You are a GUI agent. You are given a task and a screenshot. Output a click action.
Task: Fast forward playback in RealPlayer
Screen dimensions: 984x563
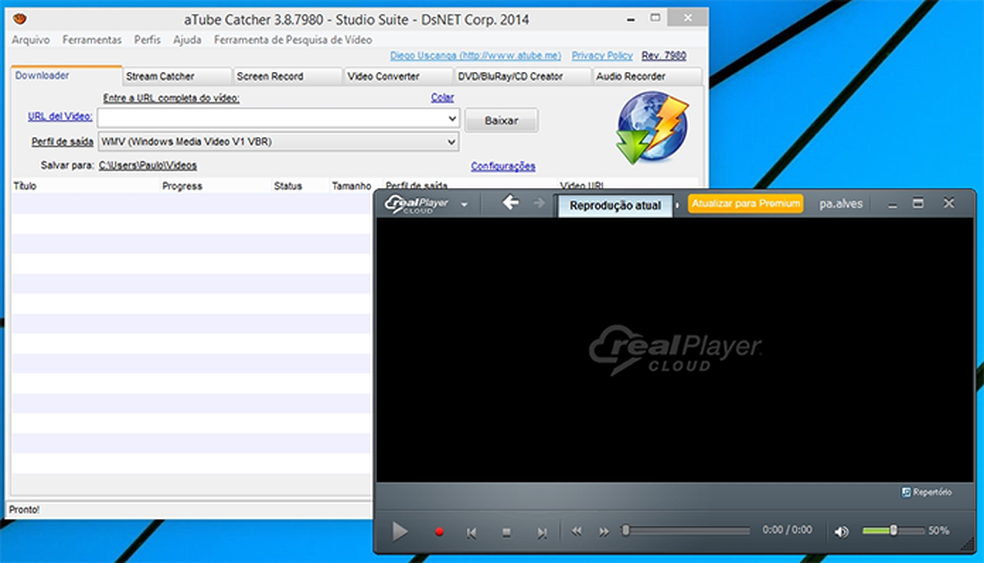point(604,532)
